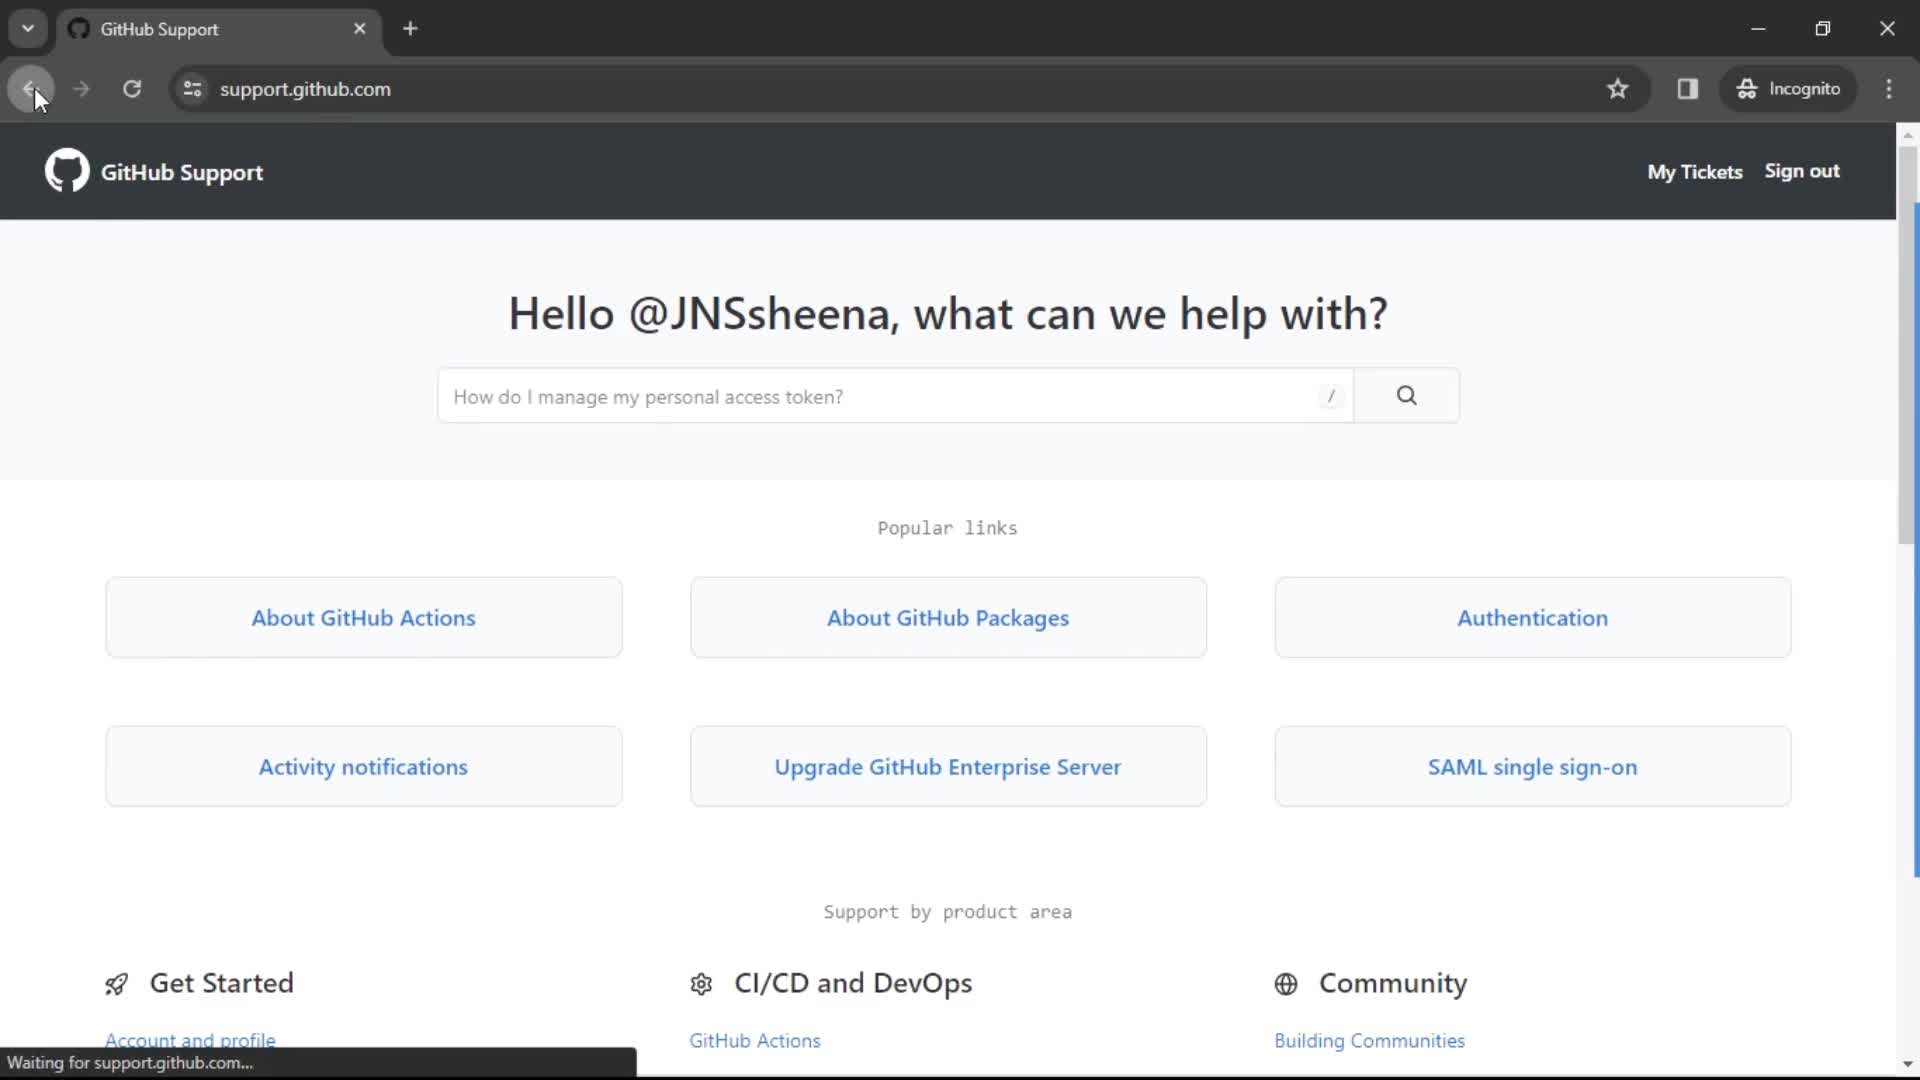This screenshot has height=1080, width=1920.
Task: Open the browser side panel icon
Action: 1688,89
